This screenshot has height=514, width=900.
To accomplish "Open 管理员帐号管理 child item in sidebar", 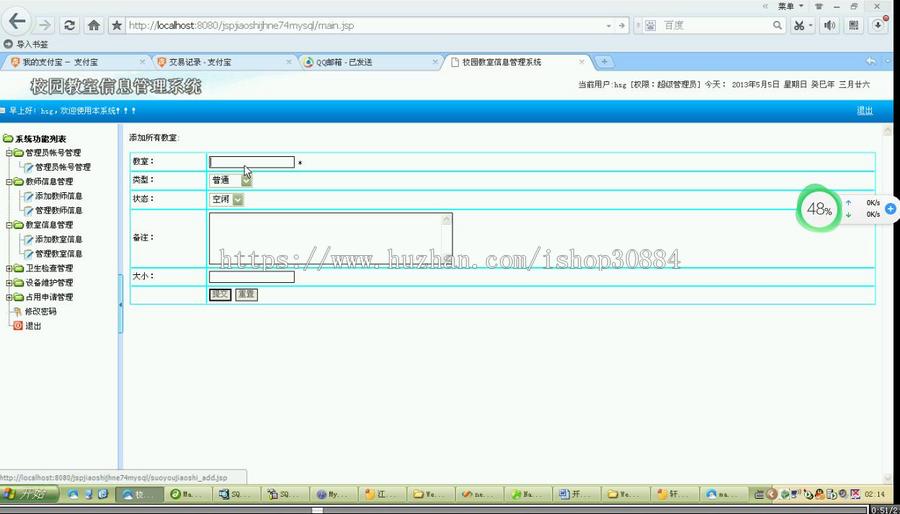I will (x=63, y=167).
